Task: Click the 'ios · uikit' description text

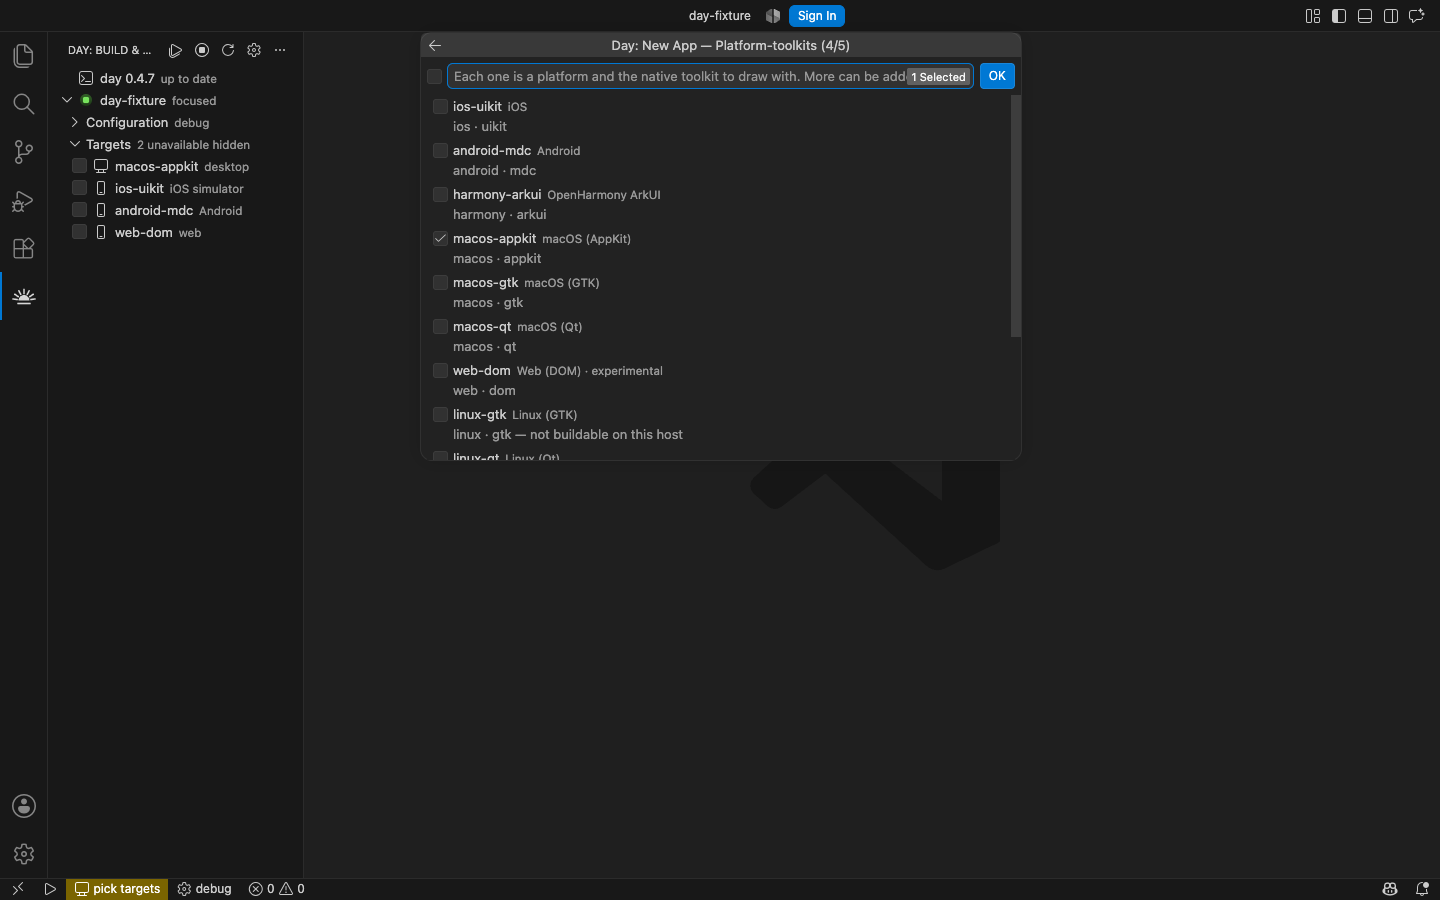Action: coord(480,126)
